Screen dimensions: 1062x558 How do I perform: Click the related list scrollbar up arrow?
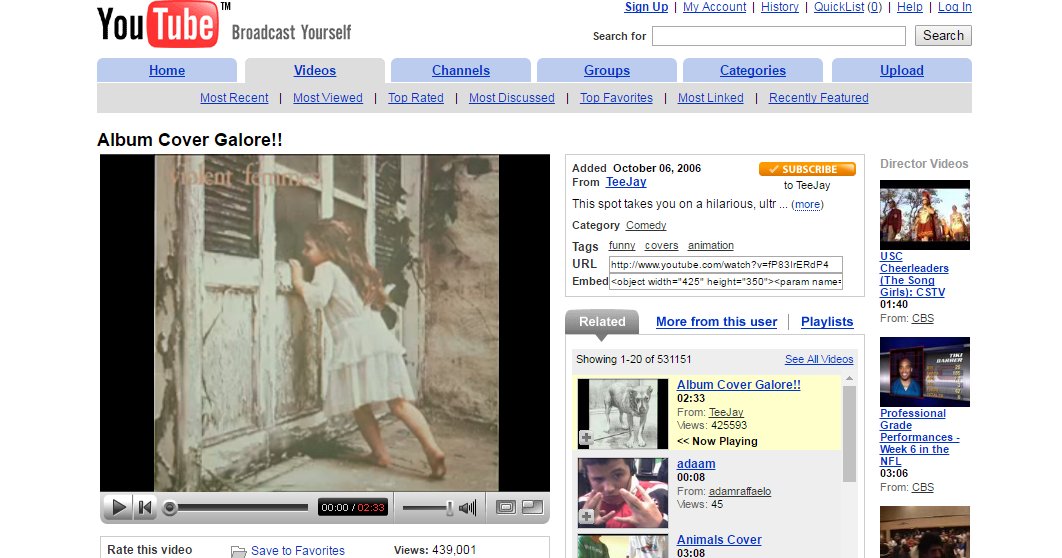tap(849, 379)
